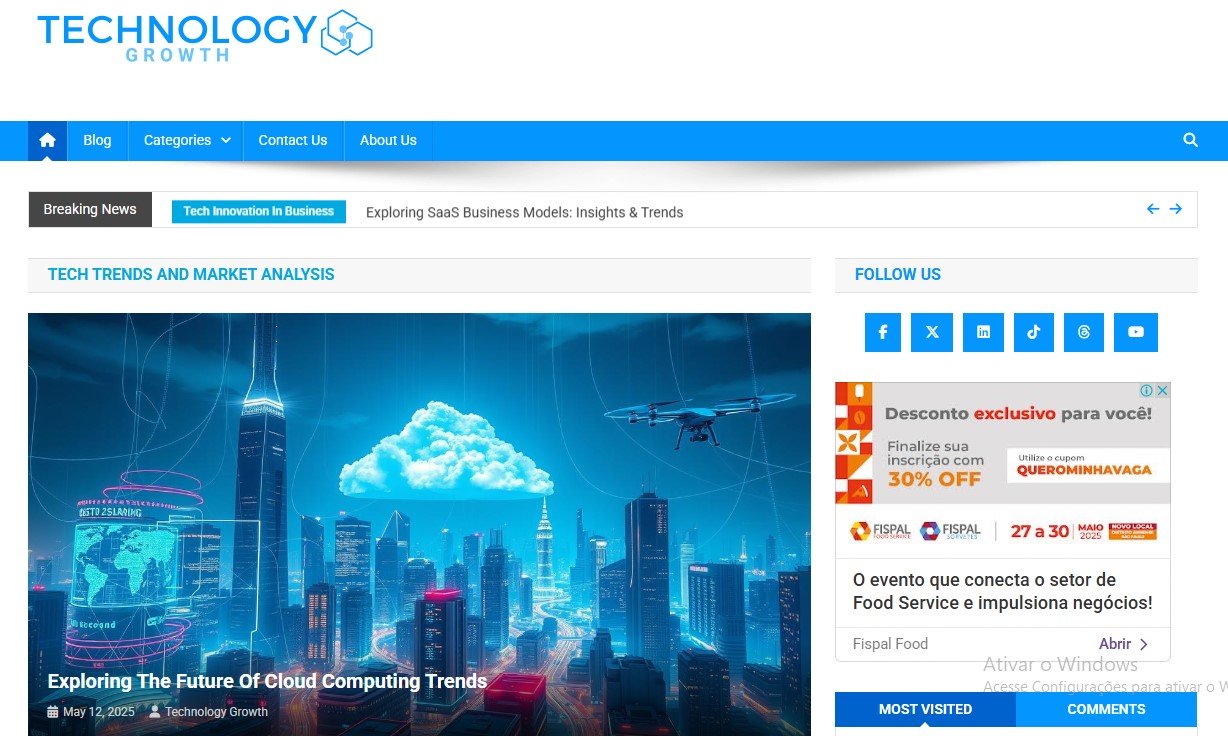Advance breaking news with right arrow
Image resolution: width=1228 pixels, height=736 pixels.
pyautogui.click(x=1176, y=209)
